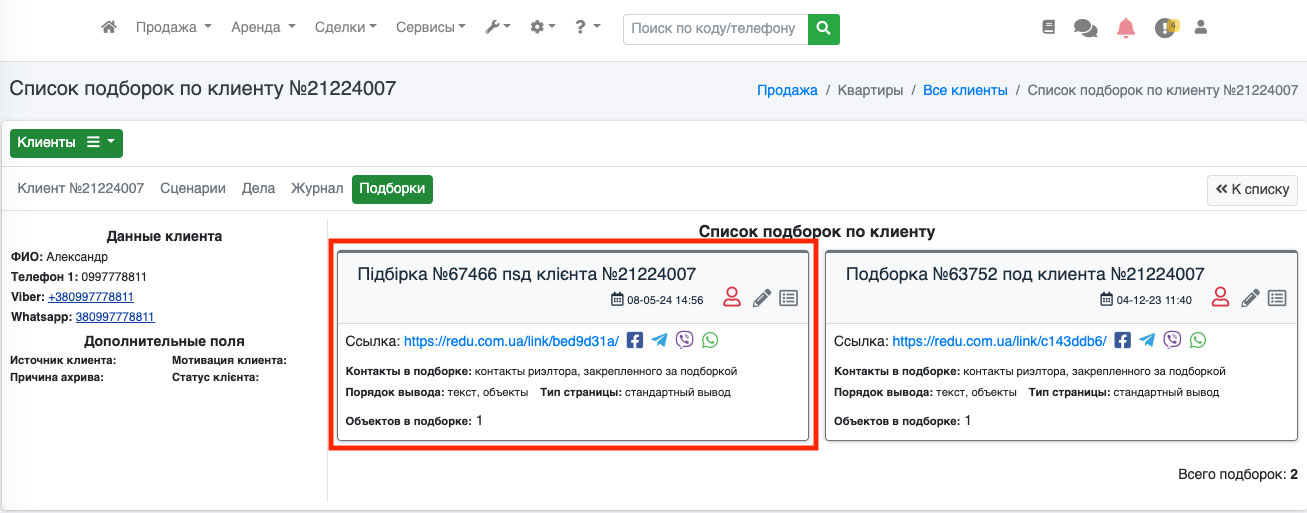Open the wrench tools dropdown
Viewport: 1307px width, 513px height.
click(x=497, y=28)
